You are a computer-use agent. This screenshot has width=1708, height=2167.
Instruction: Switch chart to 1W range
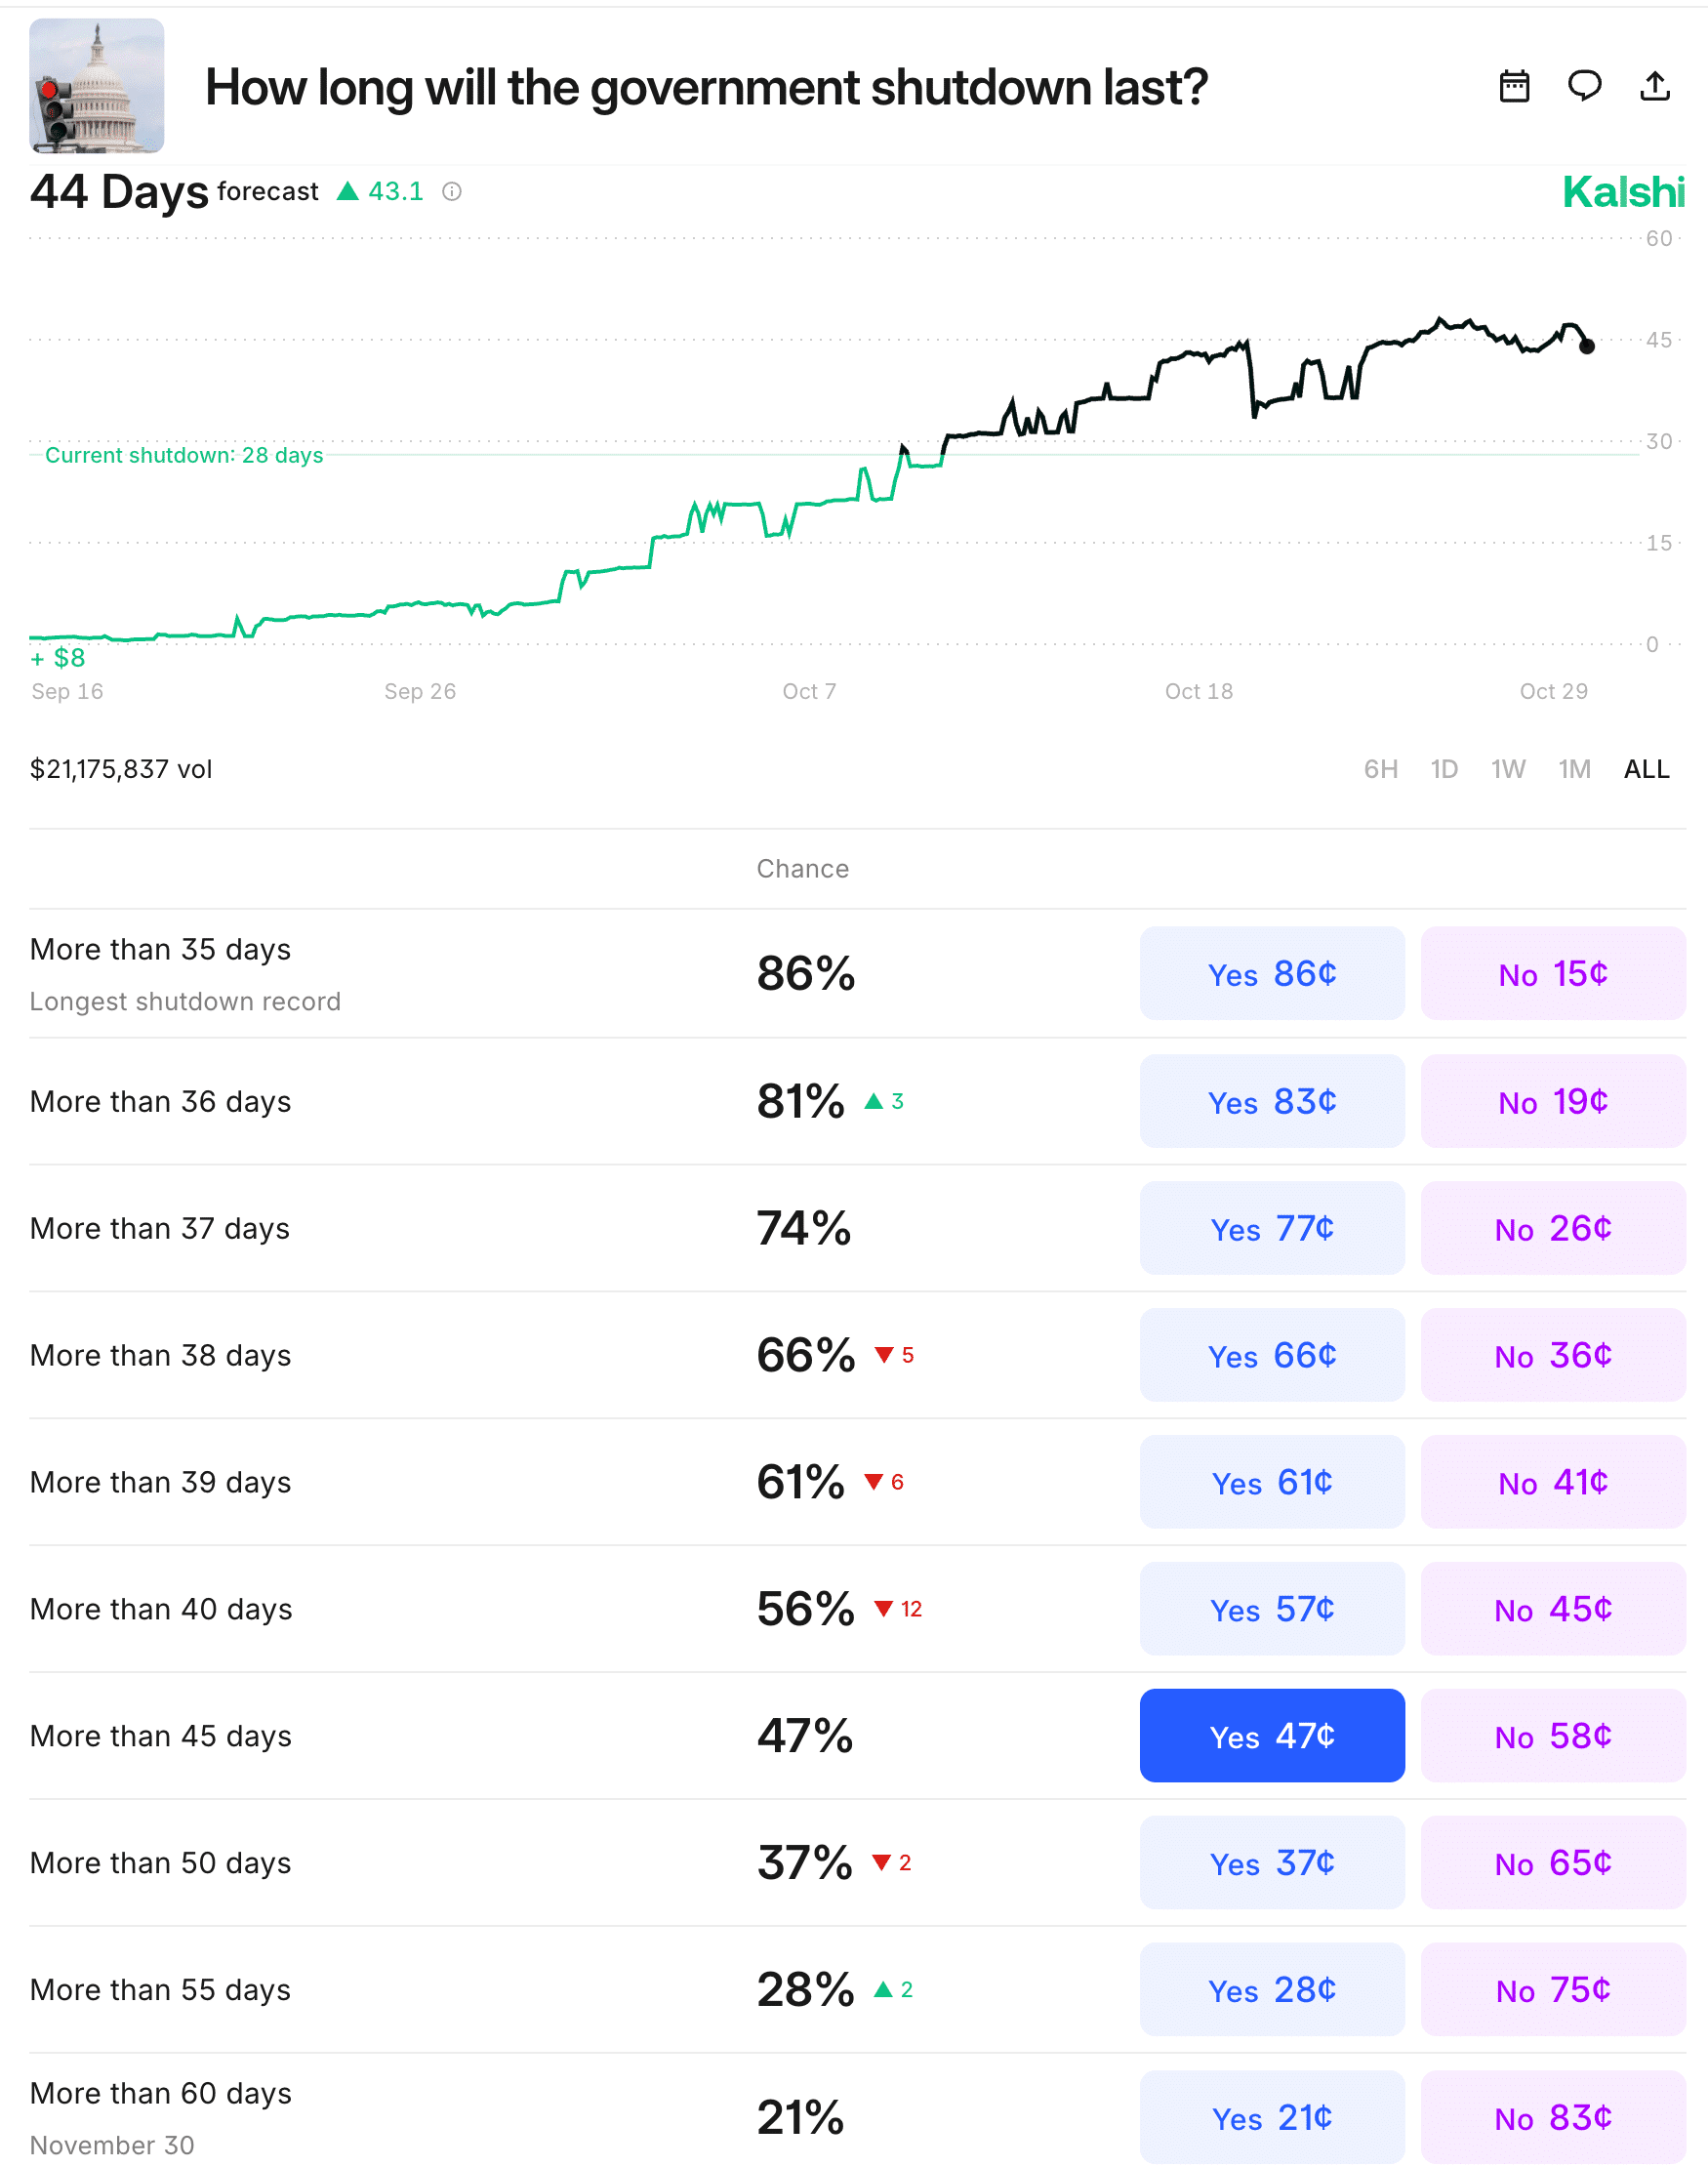1507,769
